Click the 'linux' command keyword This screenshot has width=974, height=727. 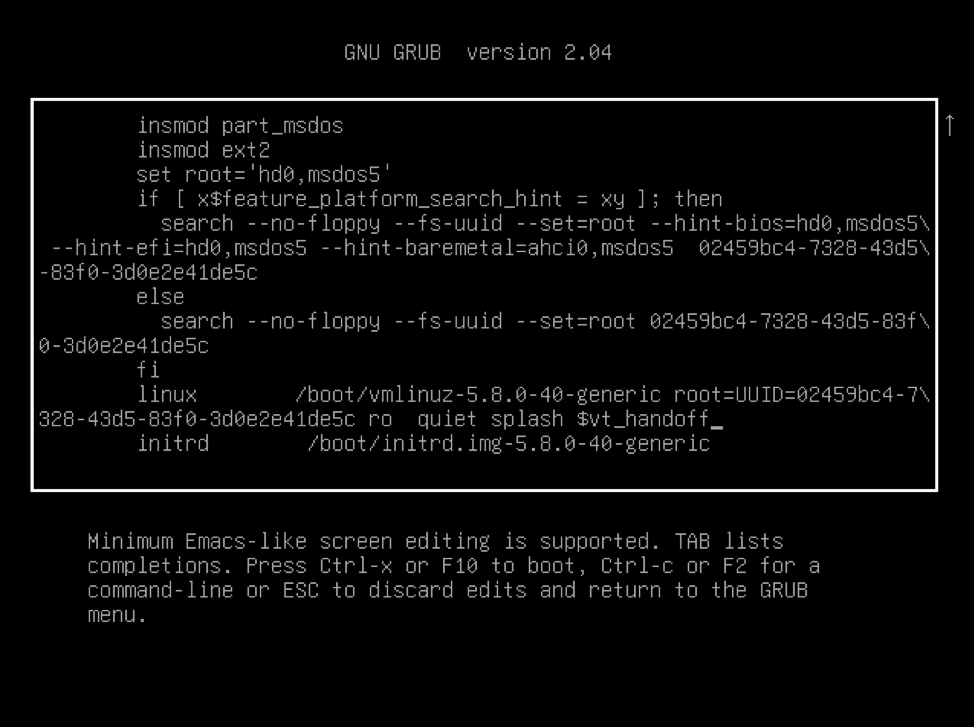[167, 395]
